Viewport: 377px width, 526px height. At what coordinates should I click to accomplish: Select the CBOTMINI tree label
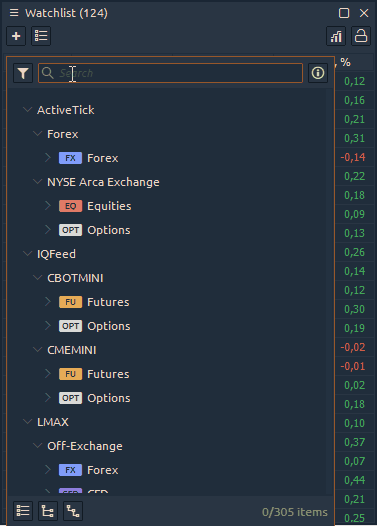pos(75,278)
